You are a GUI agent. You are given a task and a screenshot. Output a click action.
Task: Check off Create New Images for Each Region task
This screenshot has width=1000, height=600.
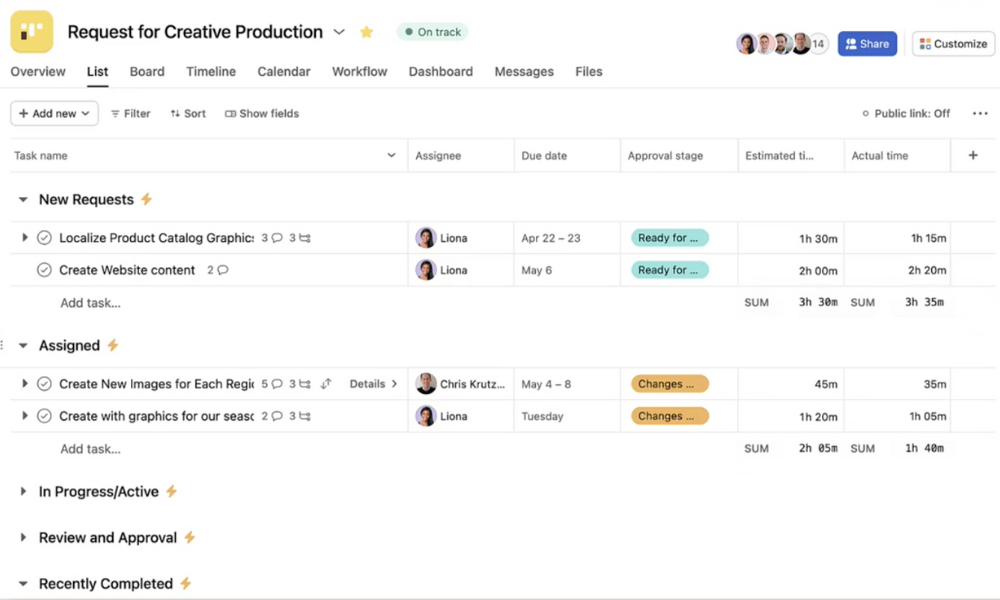coord(44,384)
